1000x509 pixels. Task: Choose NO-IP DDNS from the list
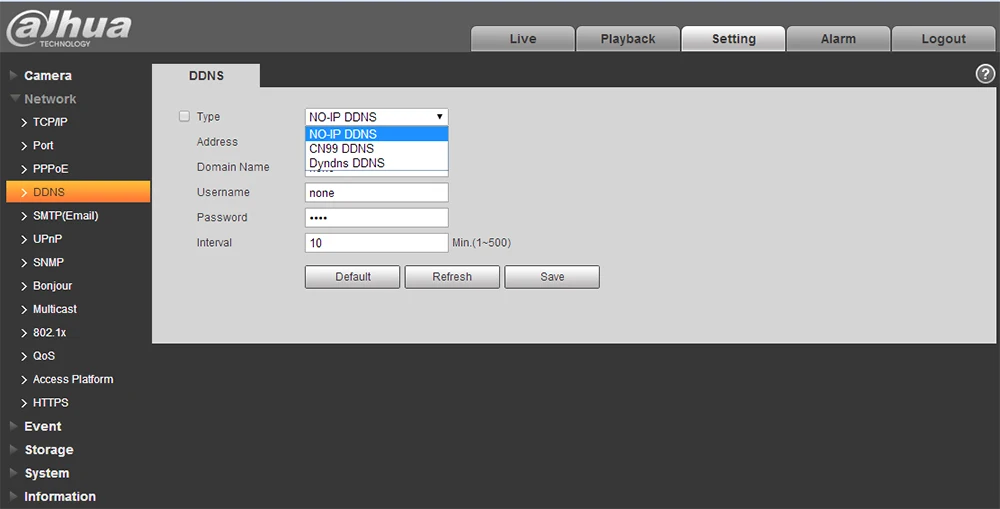(x=377, y=134)
